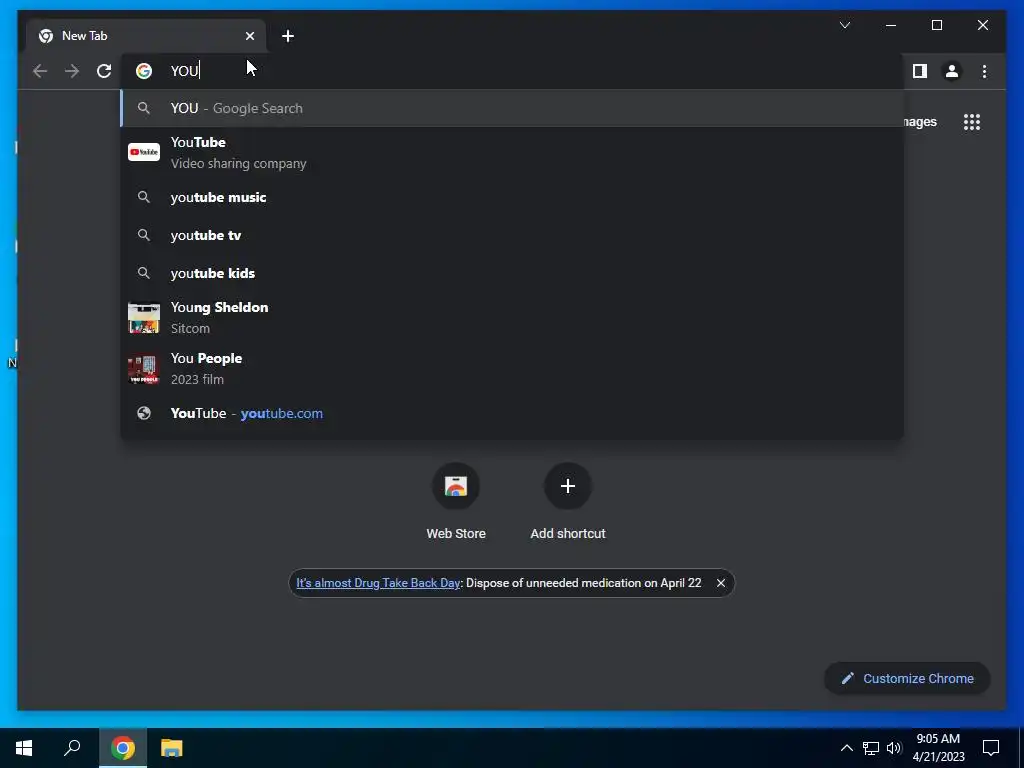Click the search icon beside youtube kids
Screen dimensions: 1024x768
coord(144,273)
